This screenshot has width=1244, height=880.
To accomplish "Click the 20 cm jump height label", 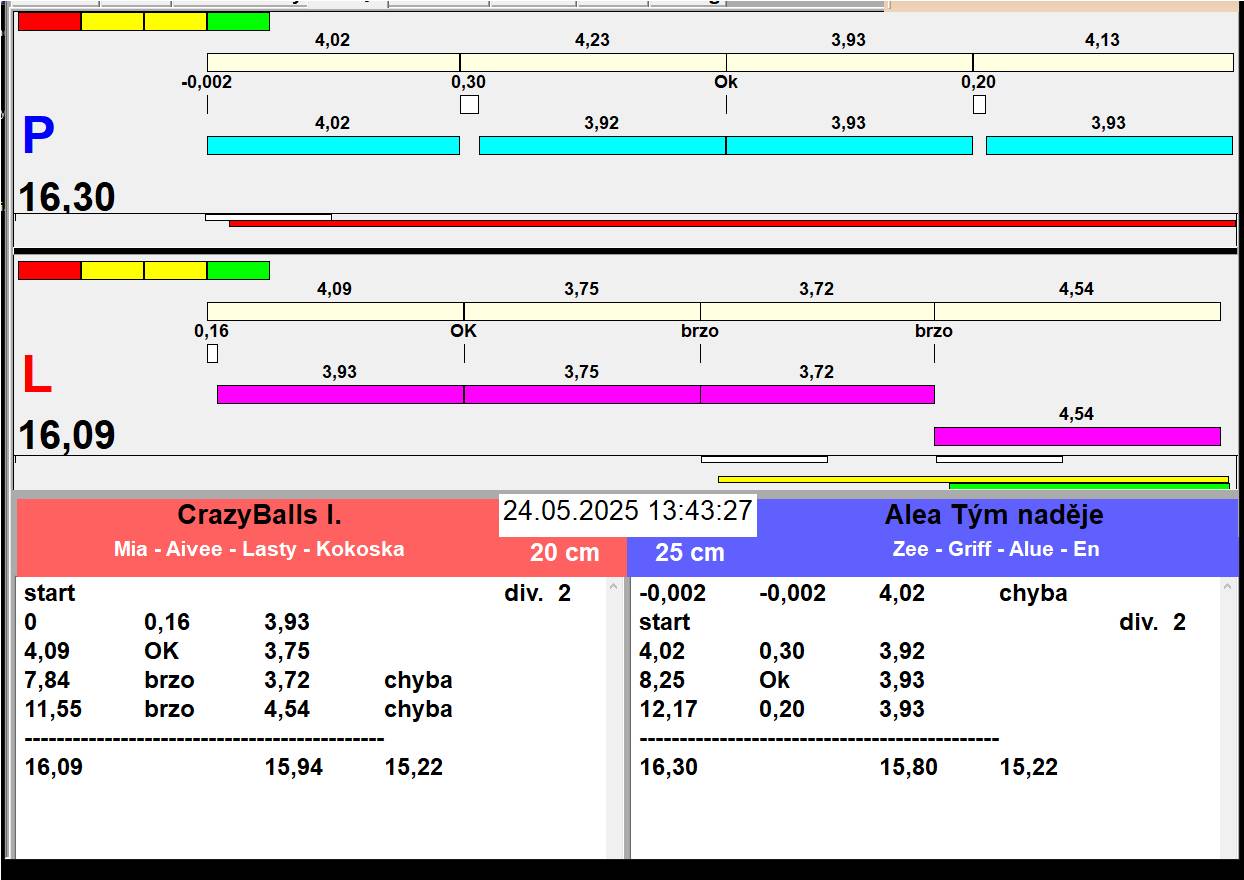I will pyautogui.click(x=565, y=552).
